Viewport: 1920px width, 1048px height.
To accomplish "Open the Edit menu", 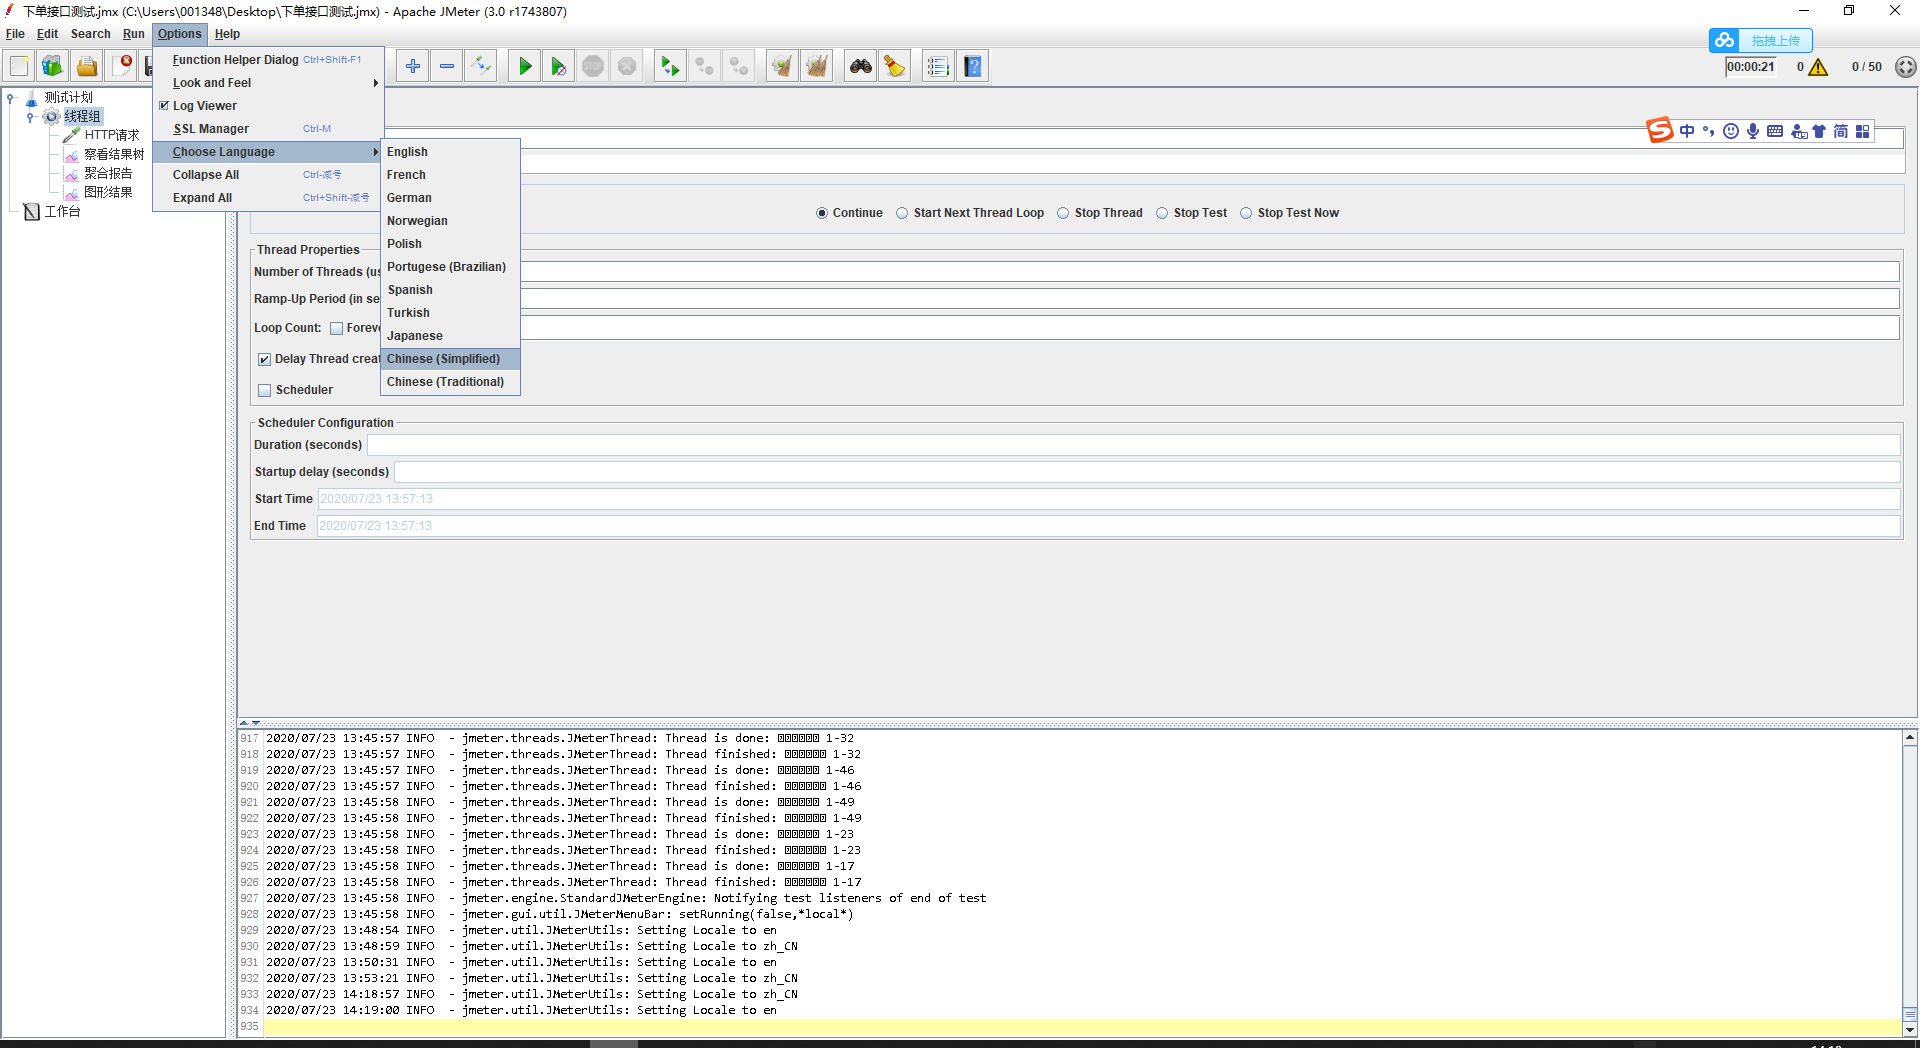I will [x=47, y=34].
